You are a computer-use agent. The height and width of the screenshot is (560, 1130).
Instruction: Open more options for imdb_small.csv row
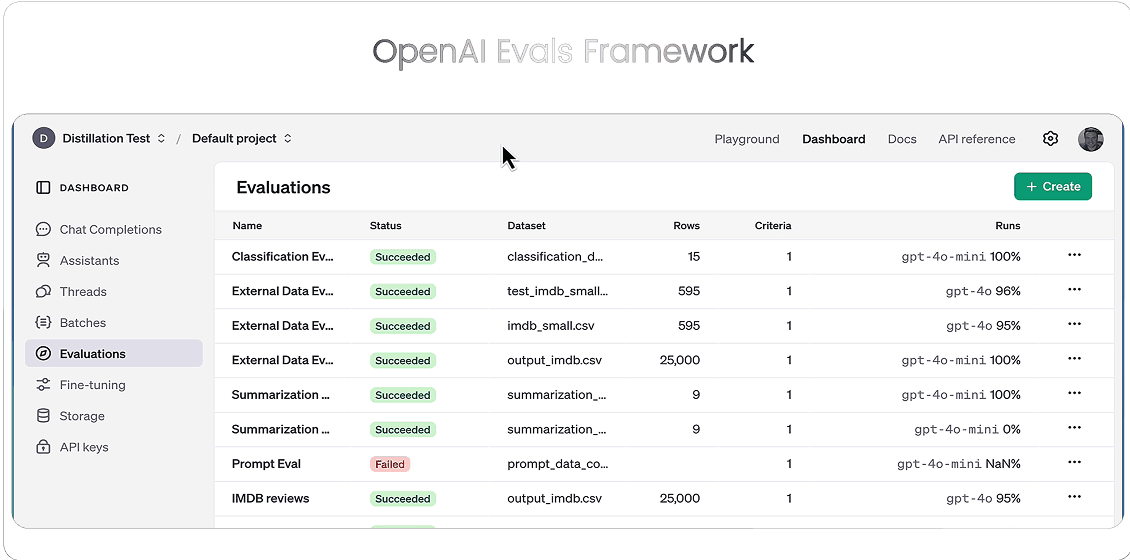click(x=1074, y=324)
